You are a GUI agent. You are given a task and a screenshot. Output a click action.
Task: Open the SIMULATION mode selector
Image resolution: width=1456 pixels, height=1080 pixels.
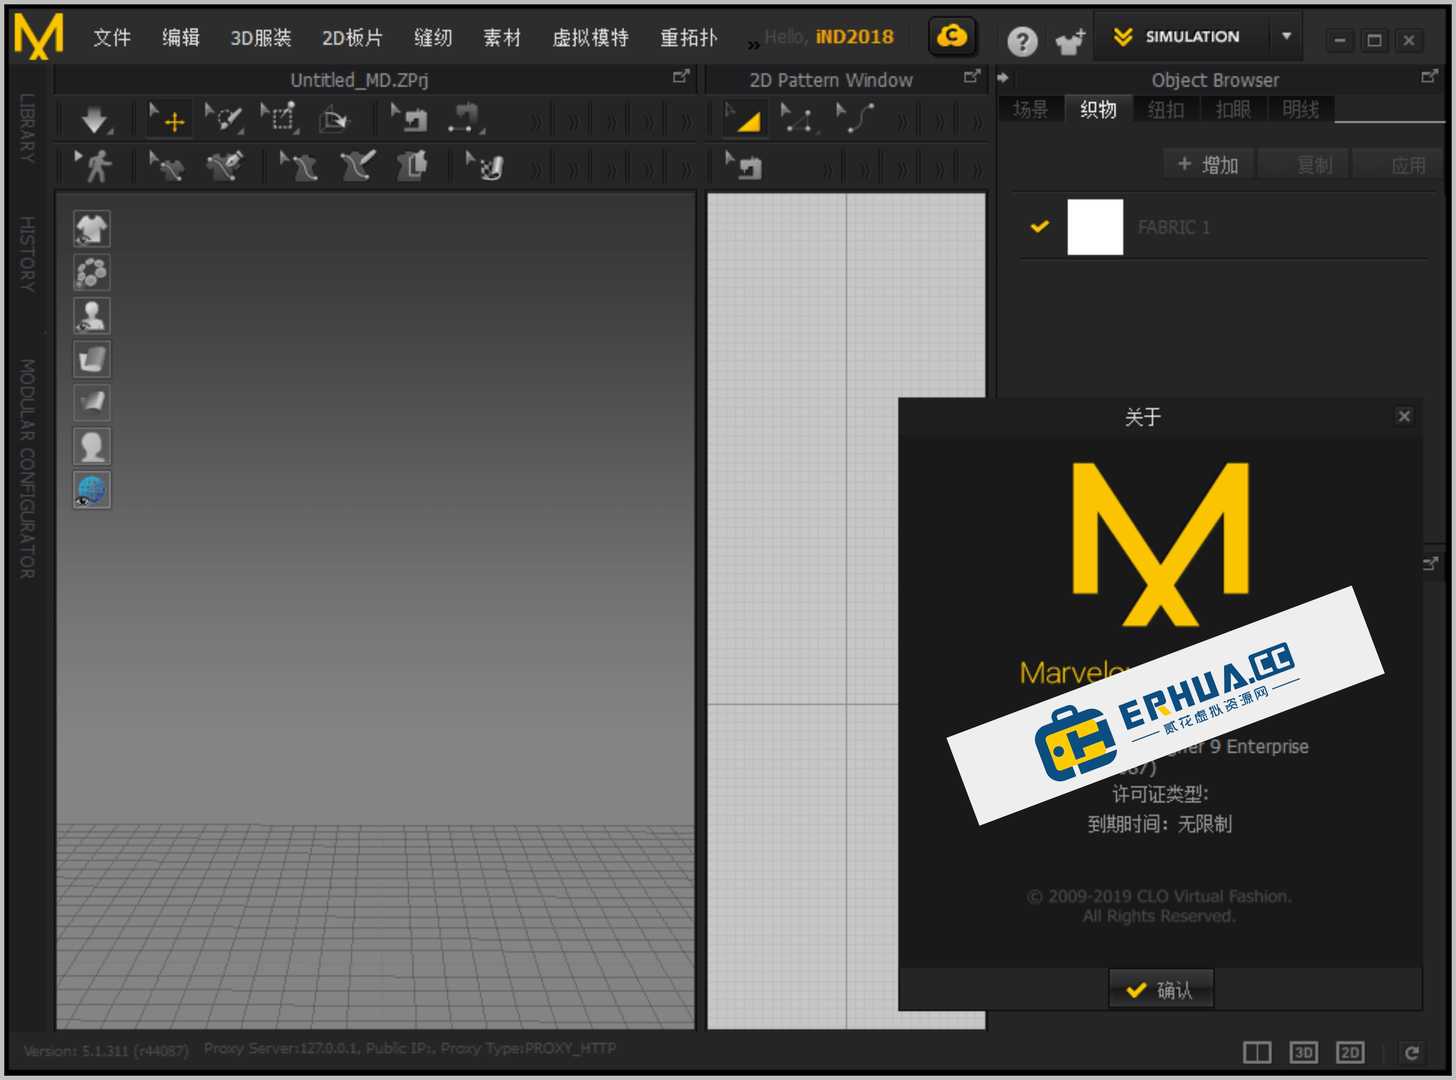(x=1182, y=37)
